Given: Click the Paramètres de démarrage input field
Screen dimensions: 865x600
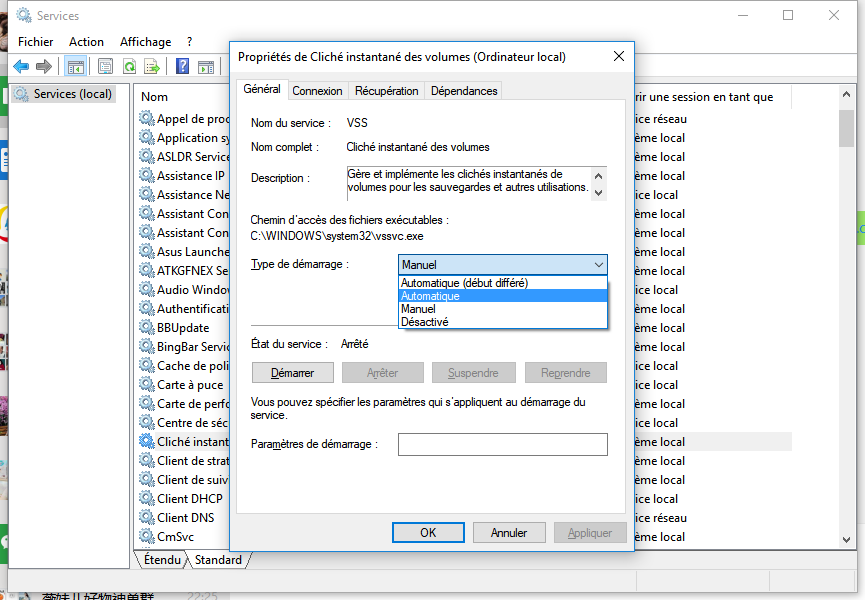Looking at the screenshot, I should pos(503,444).
